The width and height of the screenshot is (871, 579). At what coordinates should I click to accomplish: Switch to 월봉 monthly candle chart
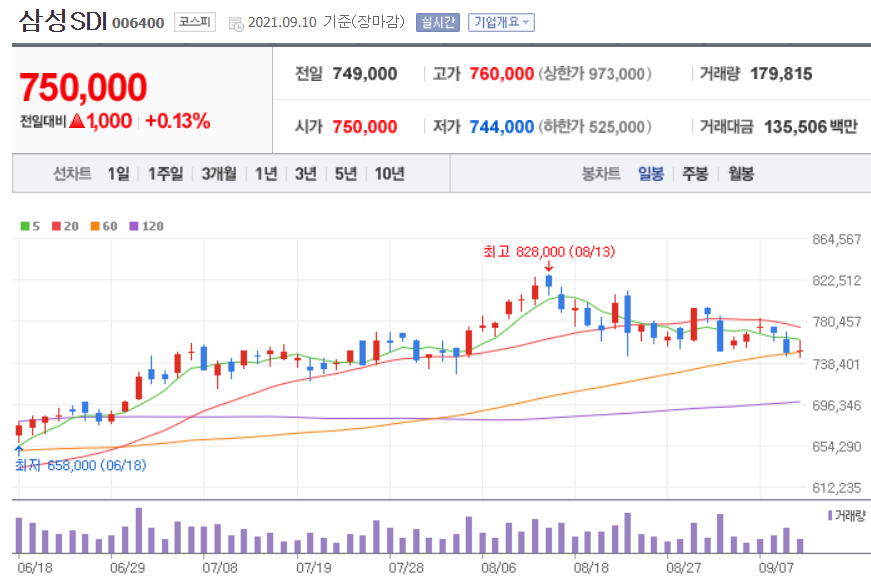point(740,174)
